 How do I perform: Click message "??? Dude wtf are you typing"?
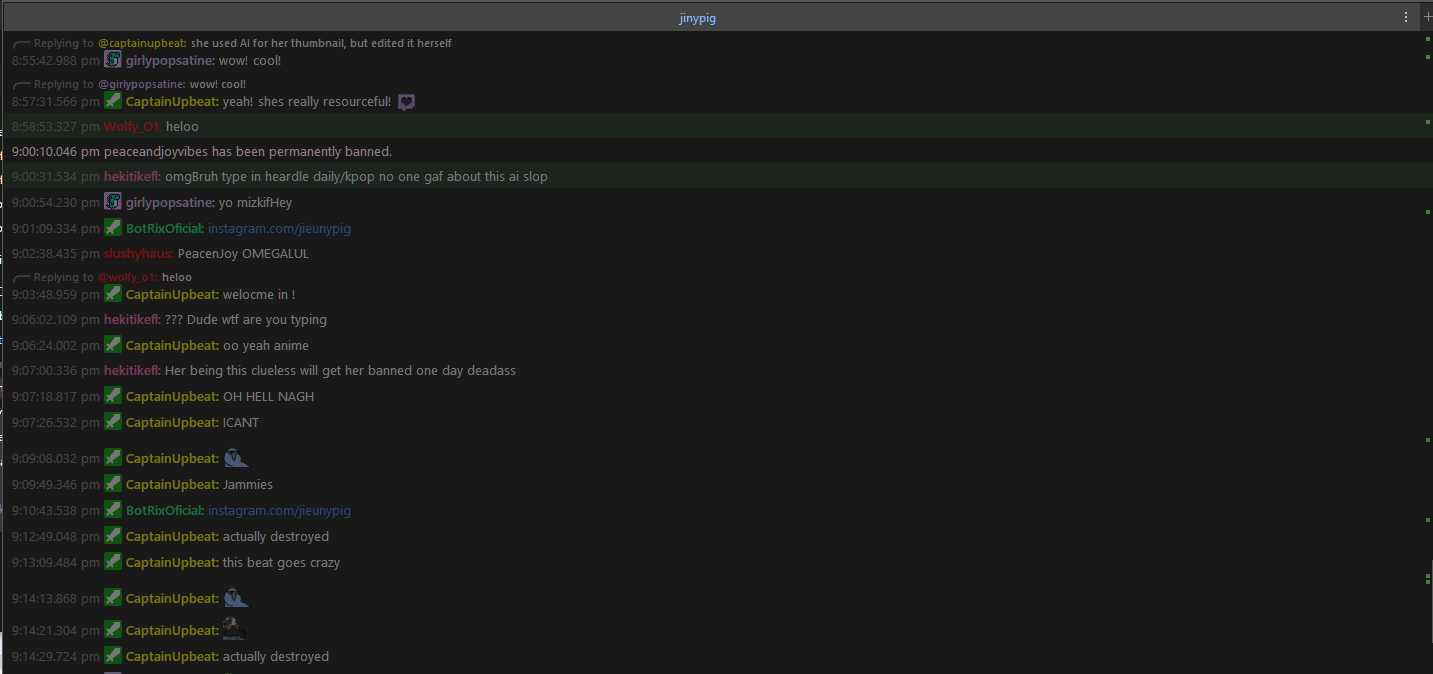coord(246,320)
